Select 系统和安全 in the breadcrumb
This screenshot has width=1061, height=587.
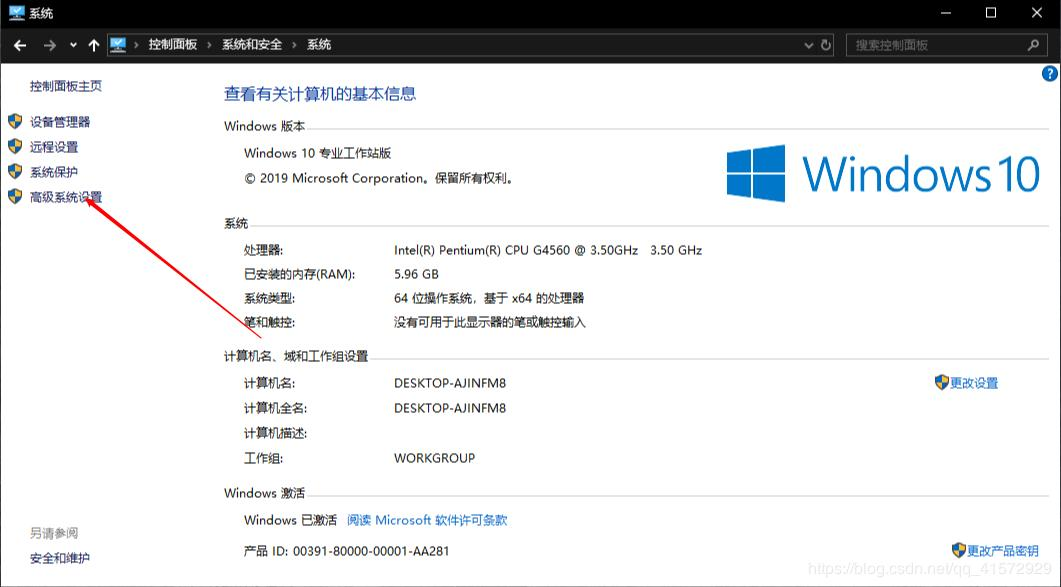(x=252, y=45)
